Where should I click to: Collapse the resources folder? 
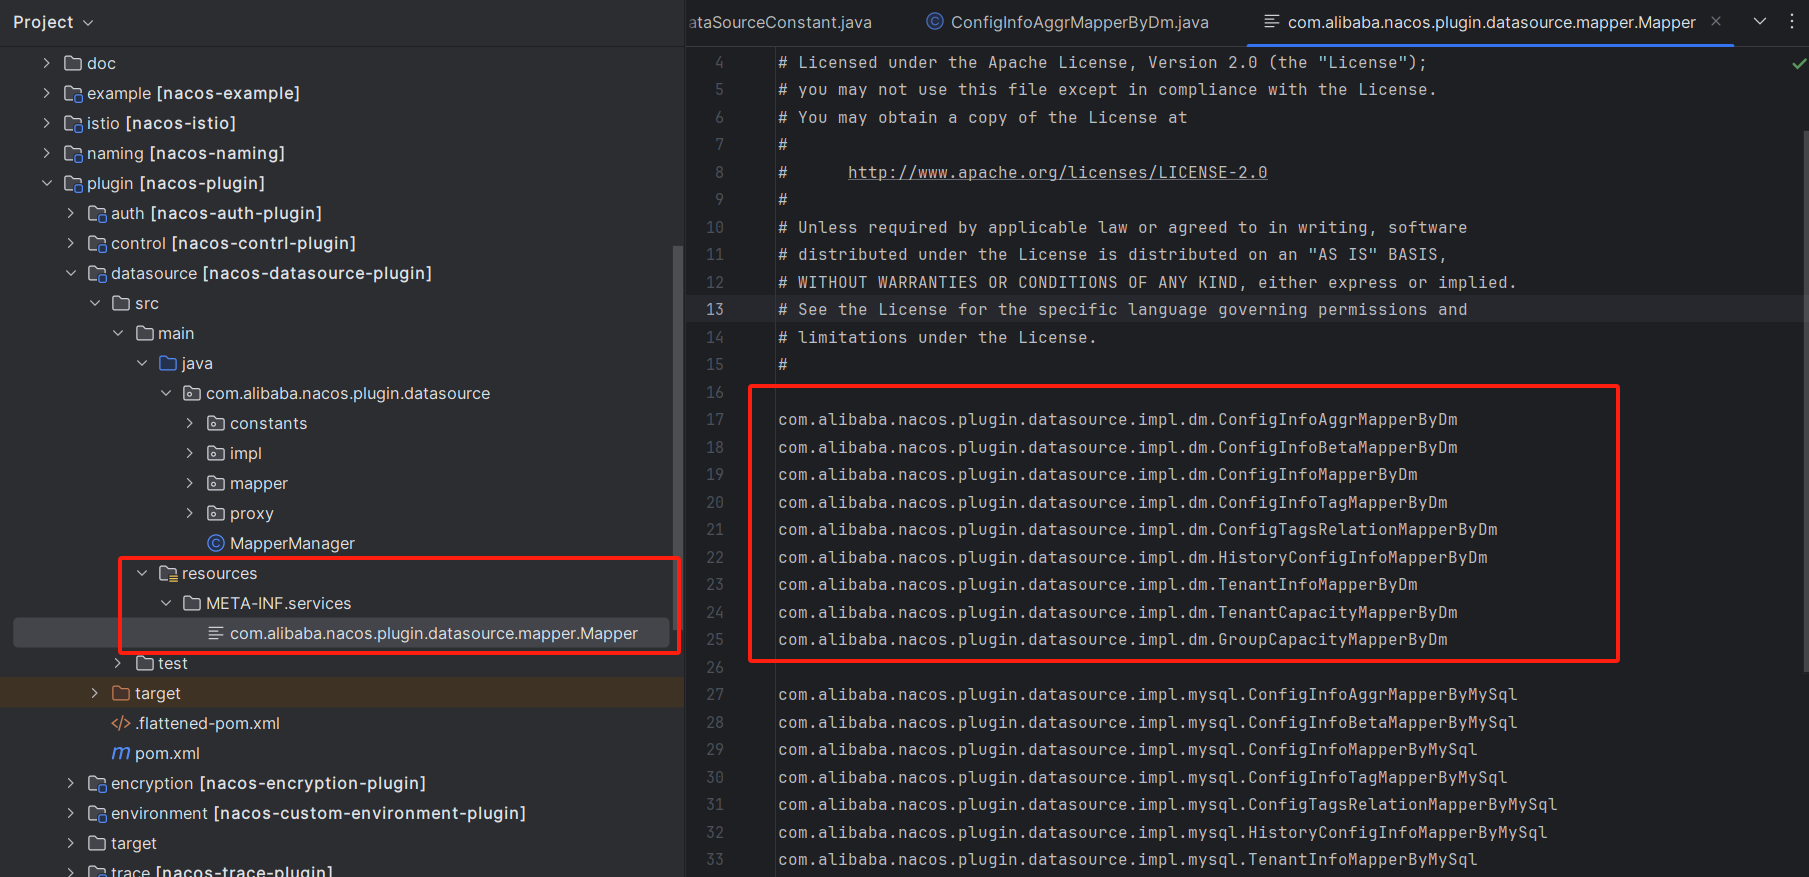coord(142,573)
